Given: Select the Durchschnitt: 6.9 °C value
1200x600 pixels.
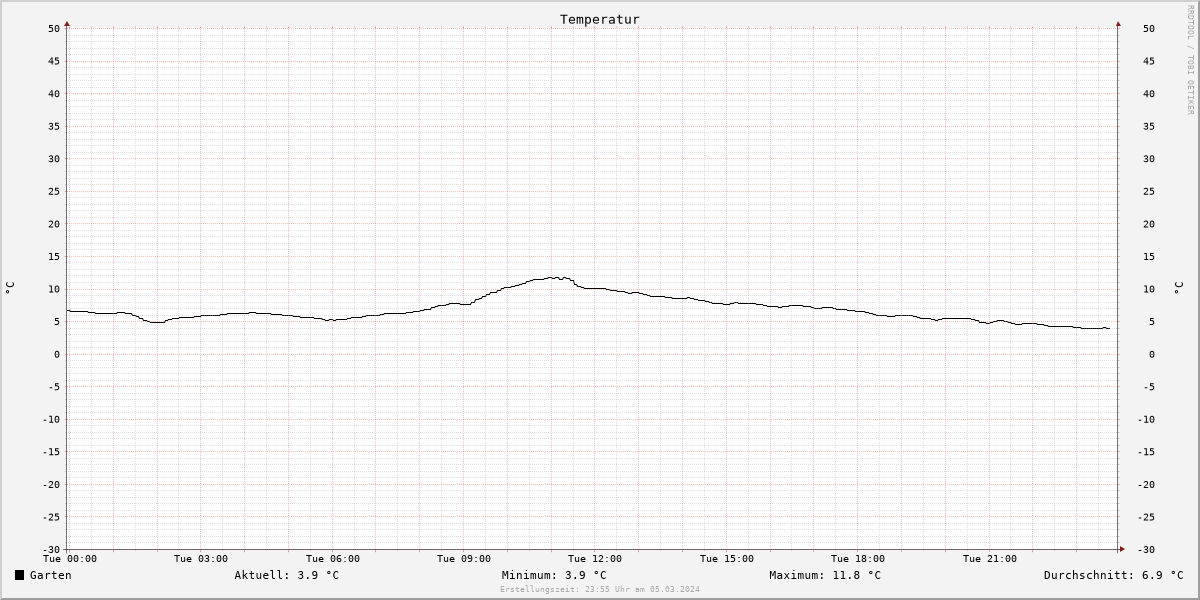Looking at the screenshot, I should pos(1113,575).
